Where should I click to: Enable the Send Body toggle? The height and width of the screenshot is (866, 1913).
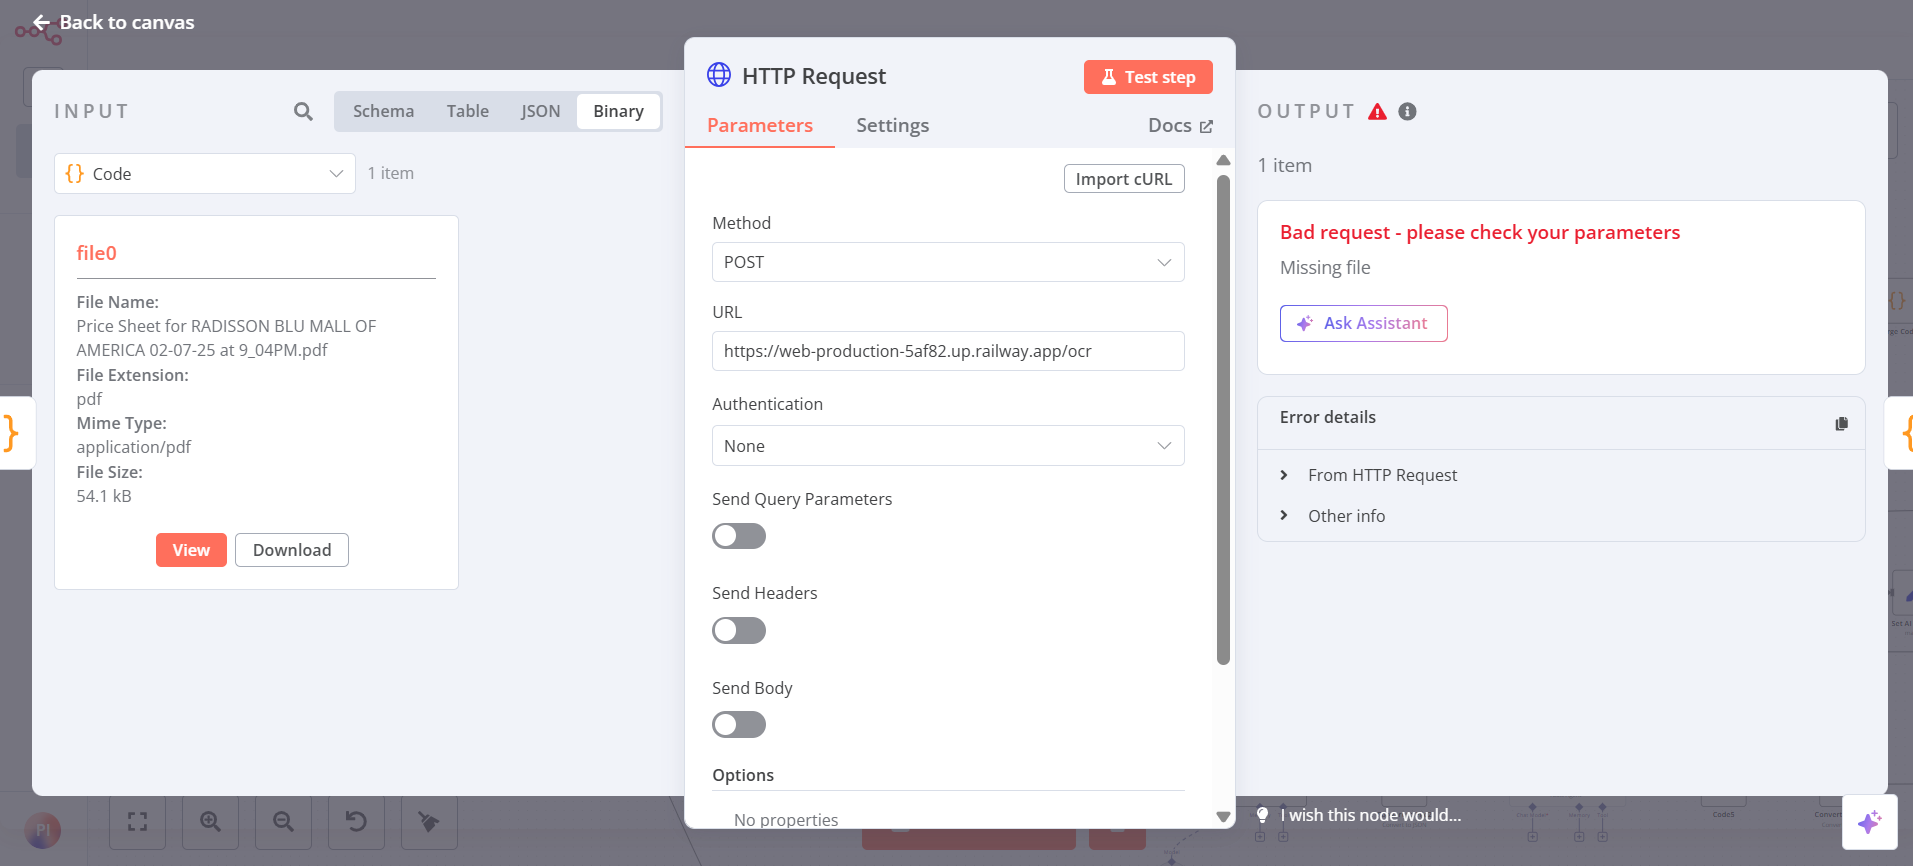click(739, 724)
